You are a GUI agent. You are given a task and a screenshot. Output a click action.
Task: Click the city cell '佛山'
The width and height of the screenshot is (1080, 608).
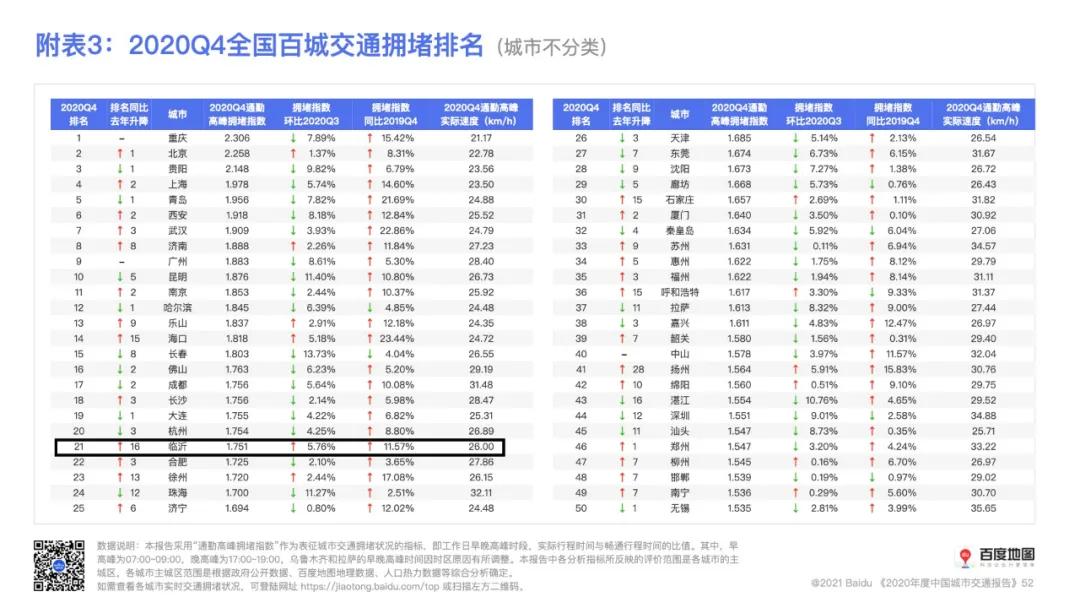178,370
